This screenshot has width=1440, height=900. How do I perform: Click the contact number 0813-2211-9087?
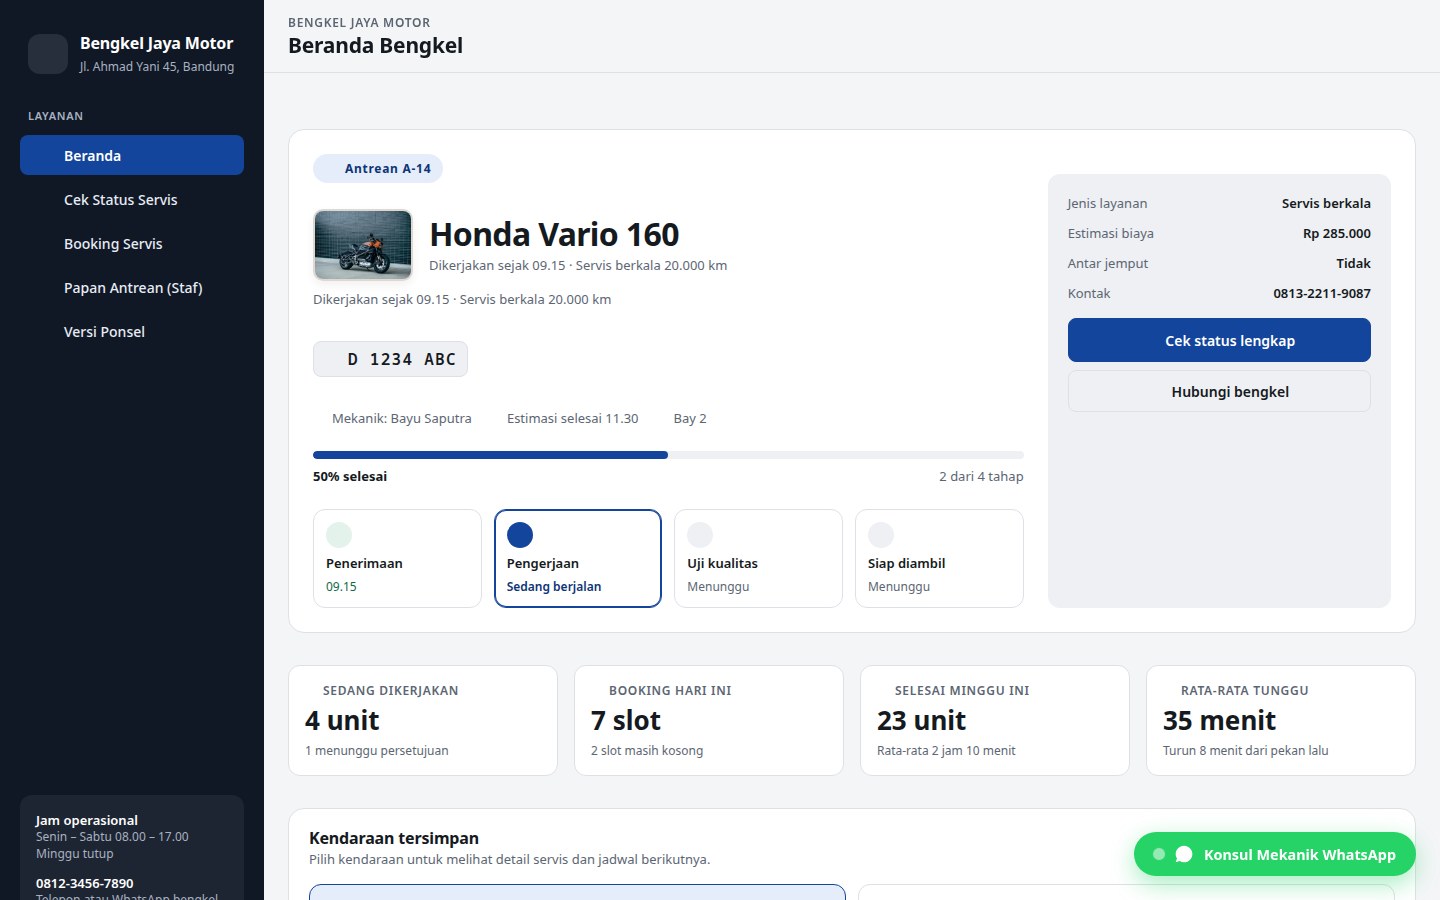1322,293
